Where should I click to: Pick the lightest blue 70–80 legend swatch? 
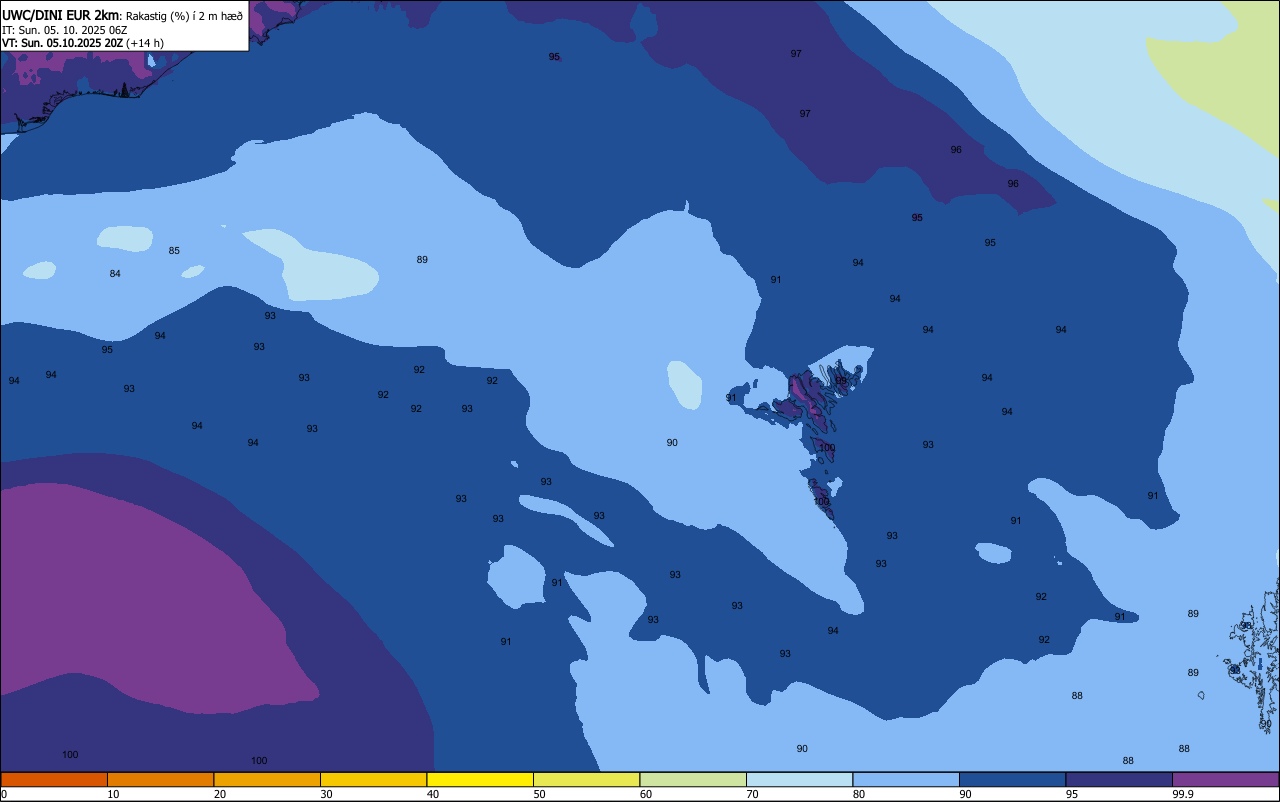(799, 779)
